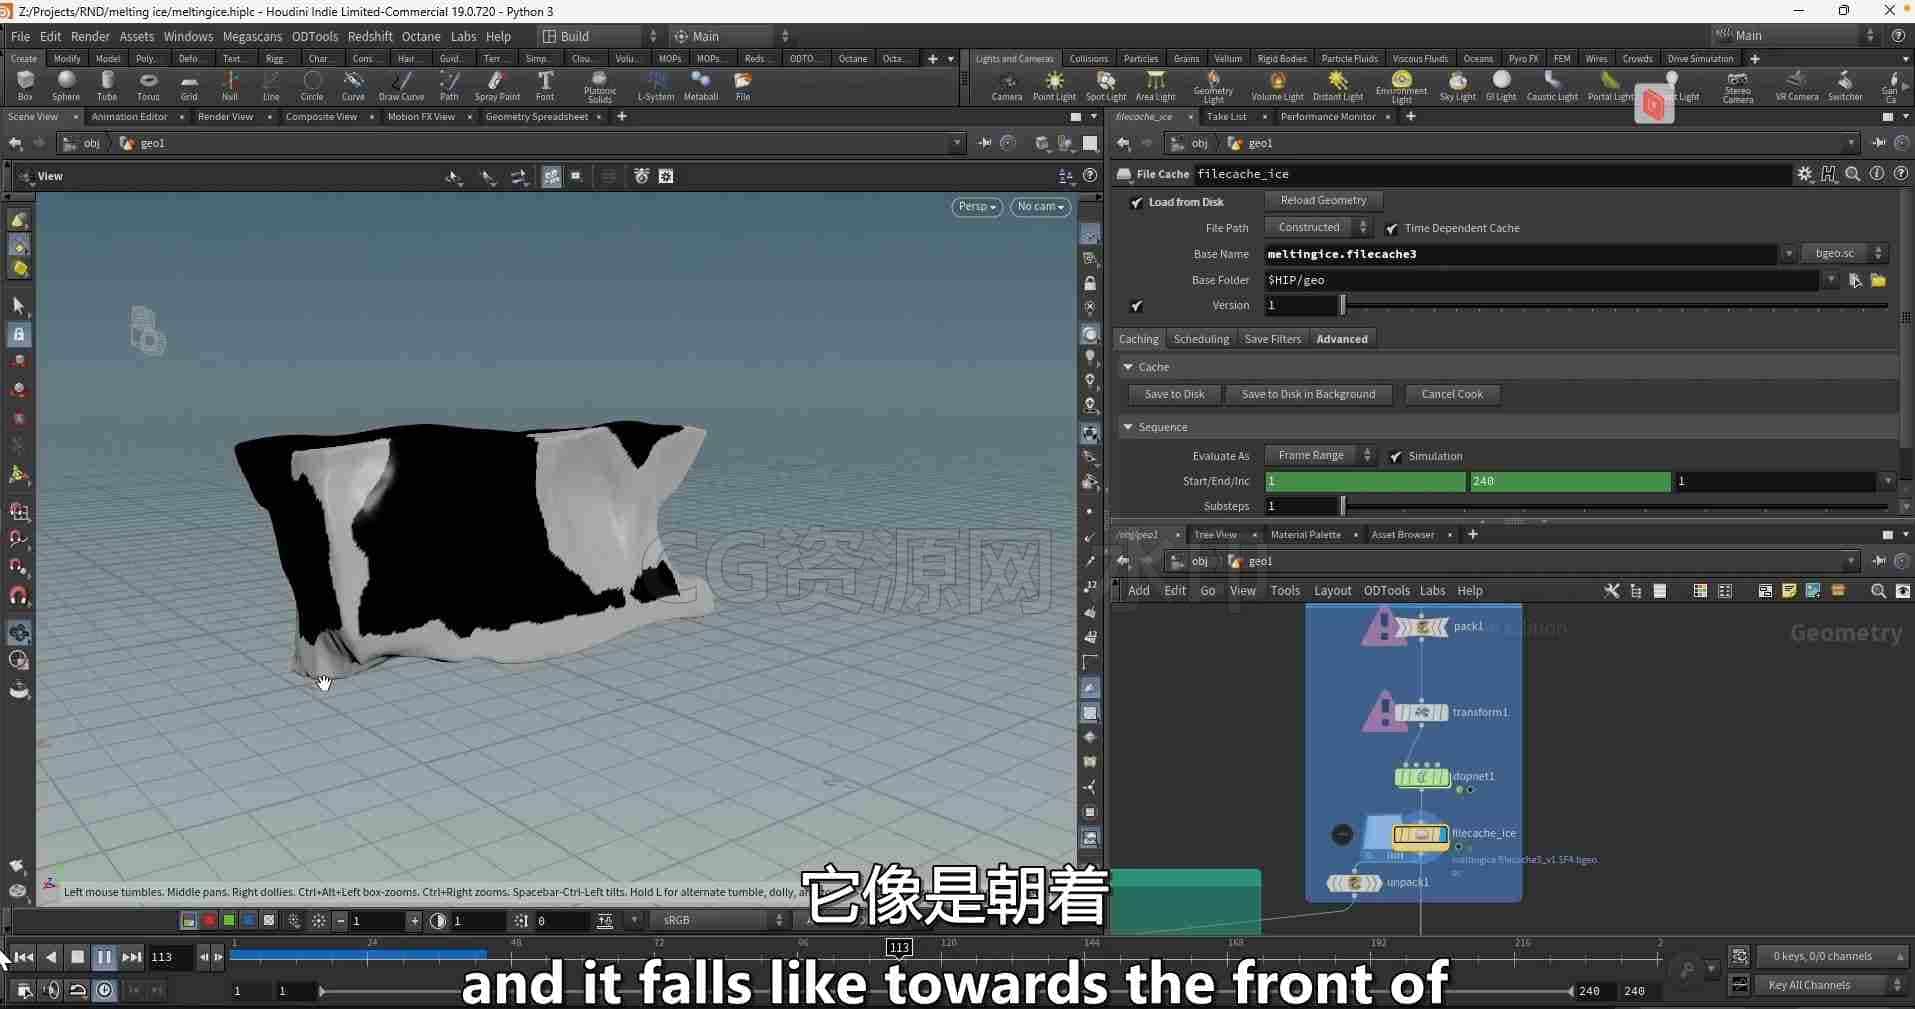Select the dopnet1 node

point(1422,777)
